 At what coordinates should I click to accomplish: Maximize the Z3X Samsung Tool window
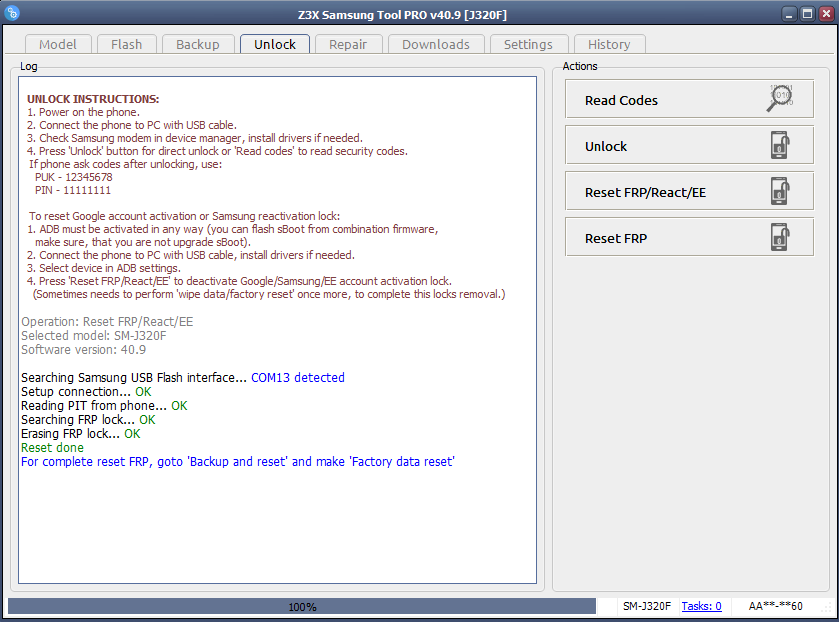point(807,14)
